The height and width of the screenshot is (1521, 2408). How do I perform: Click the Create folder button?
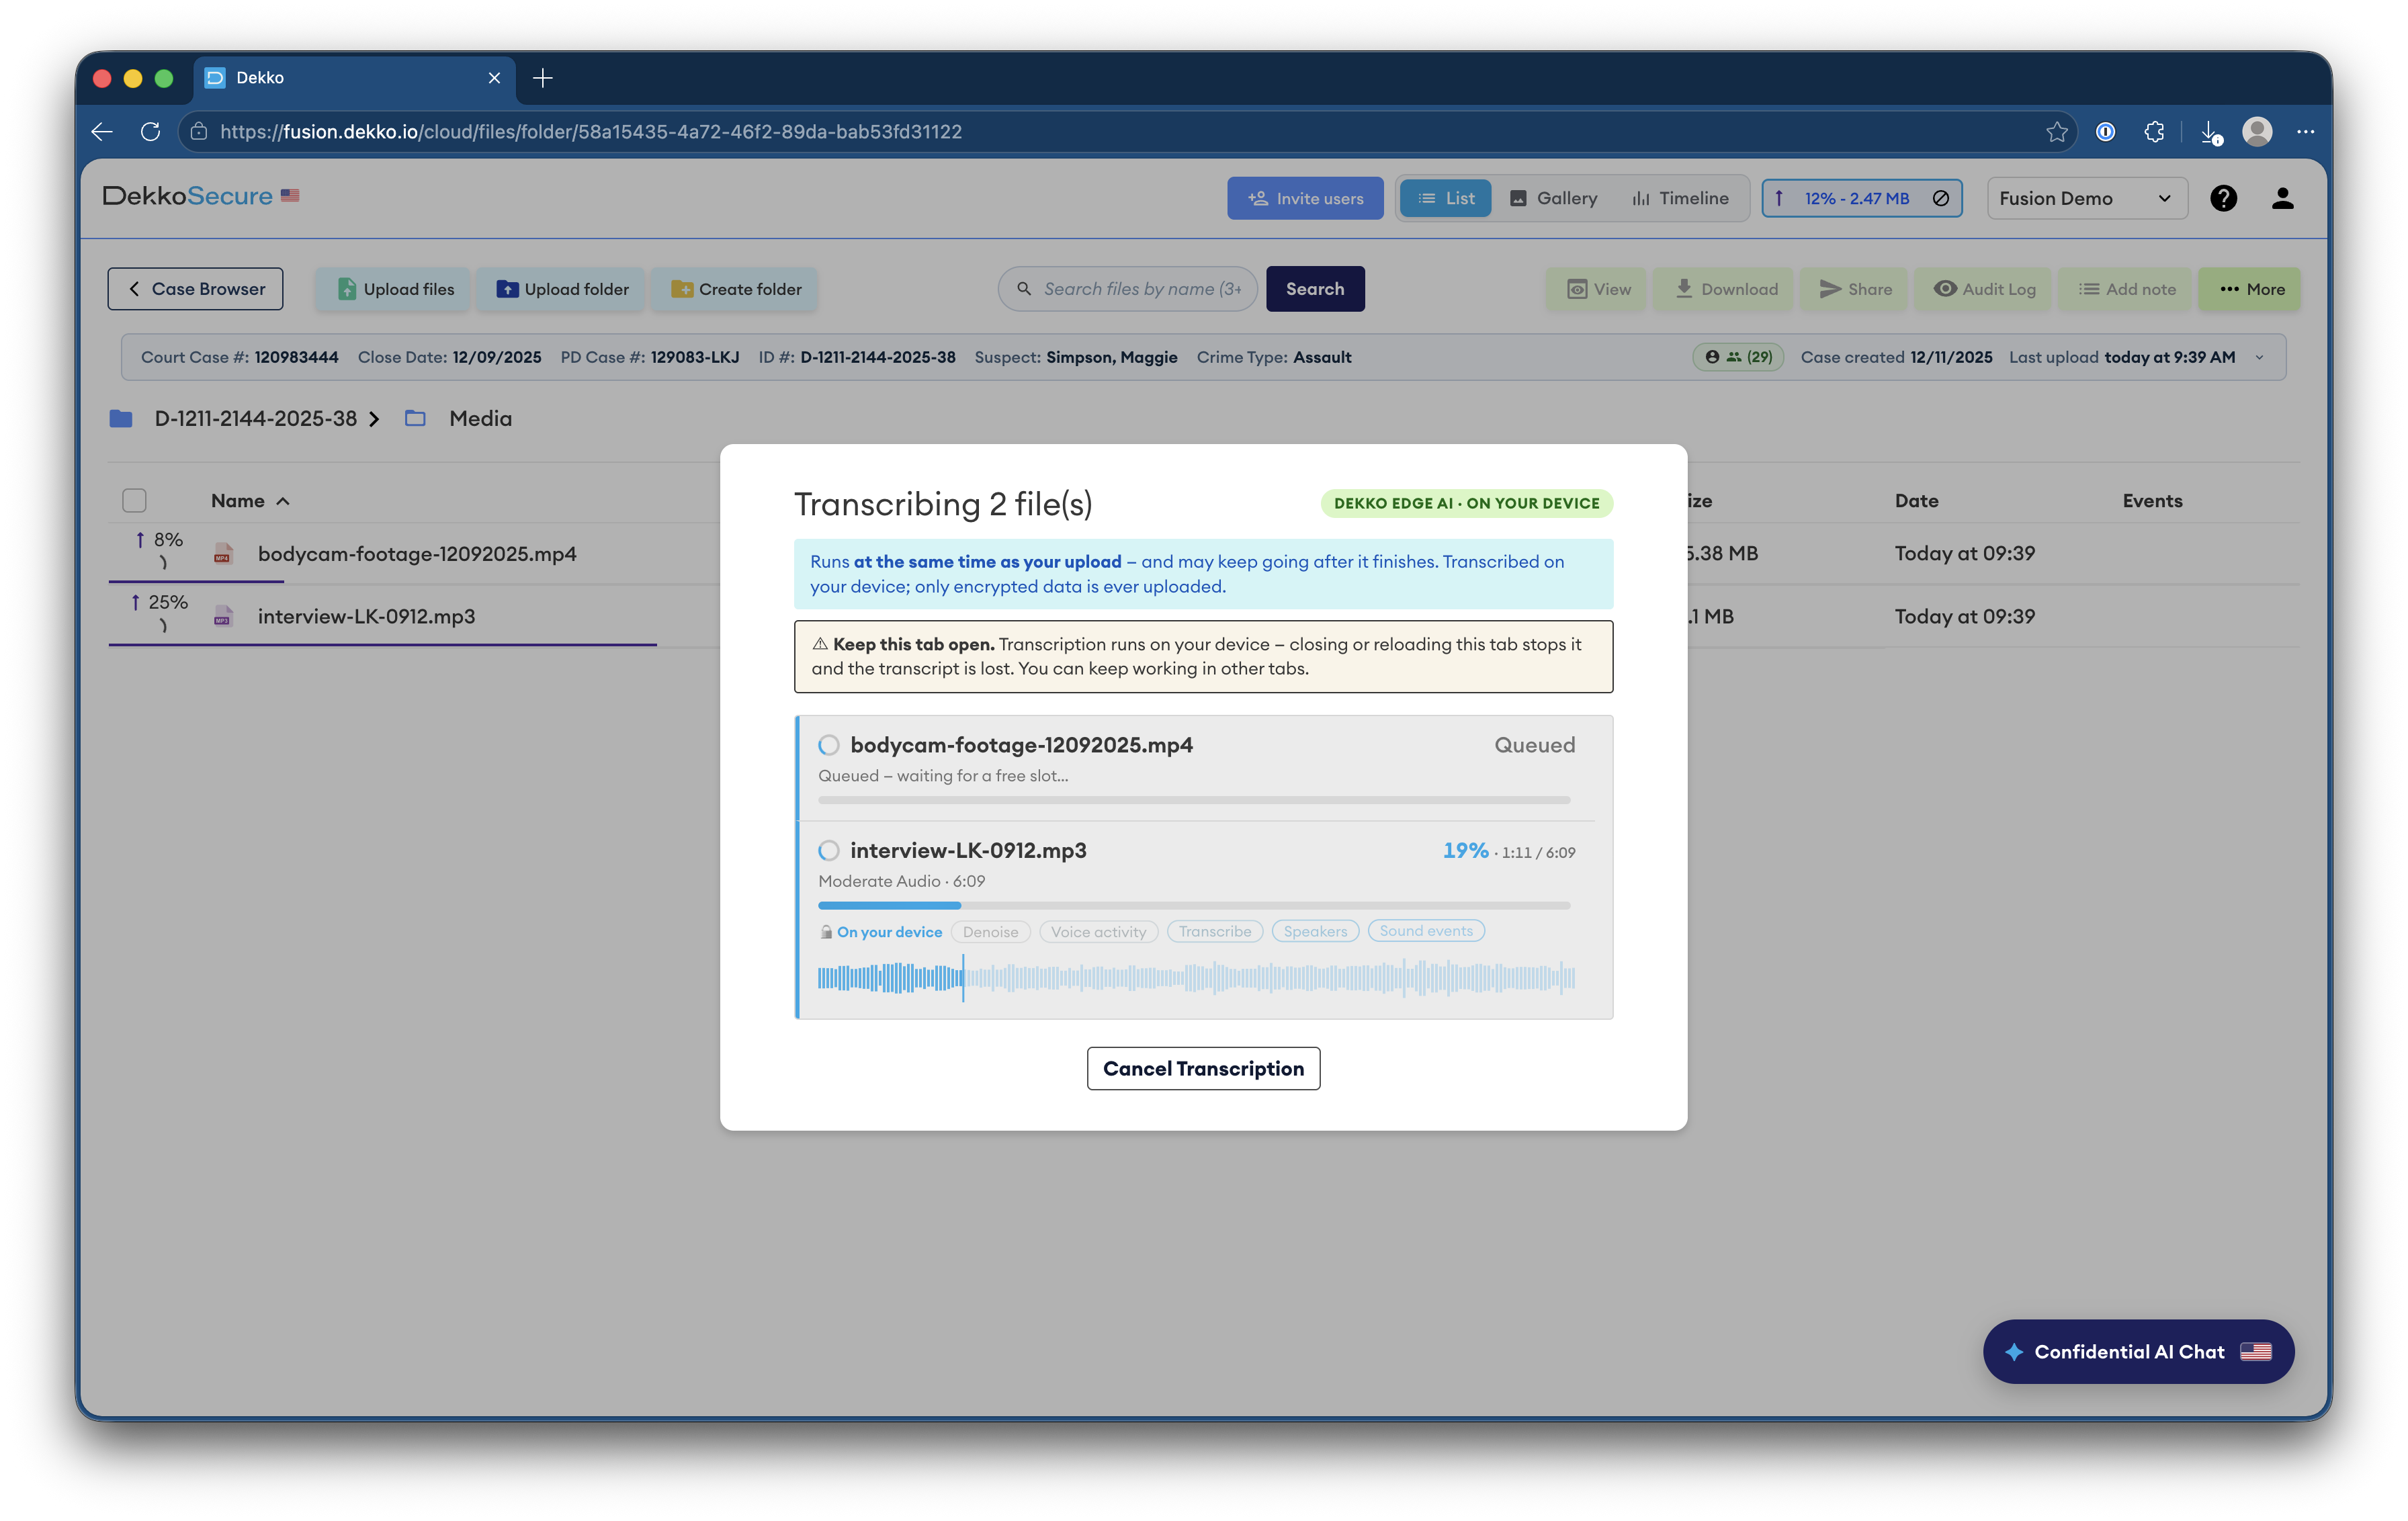coord(735,289)
